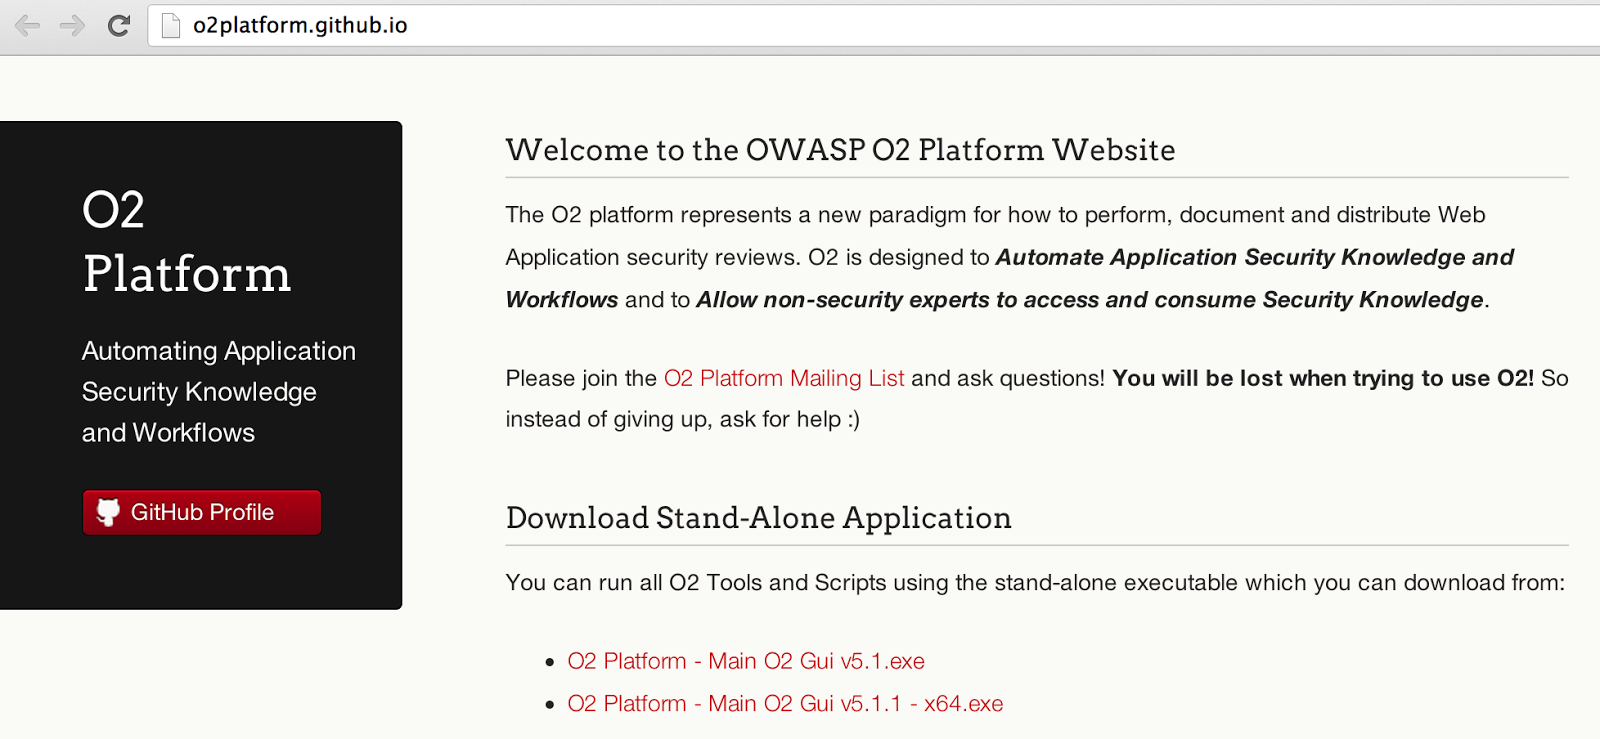
Task: Click the bullet before the v5.1.exe link
Action: click(x=550, y=662)
